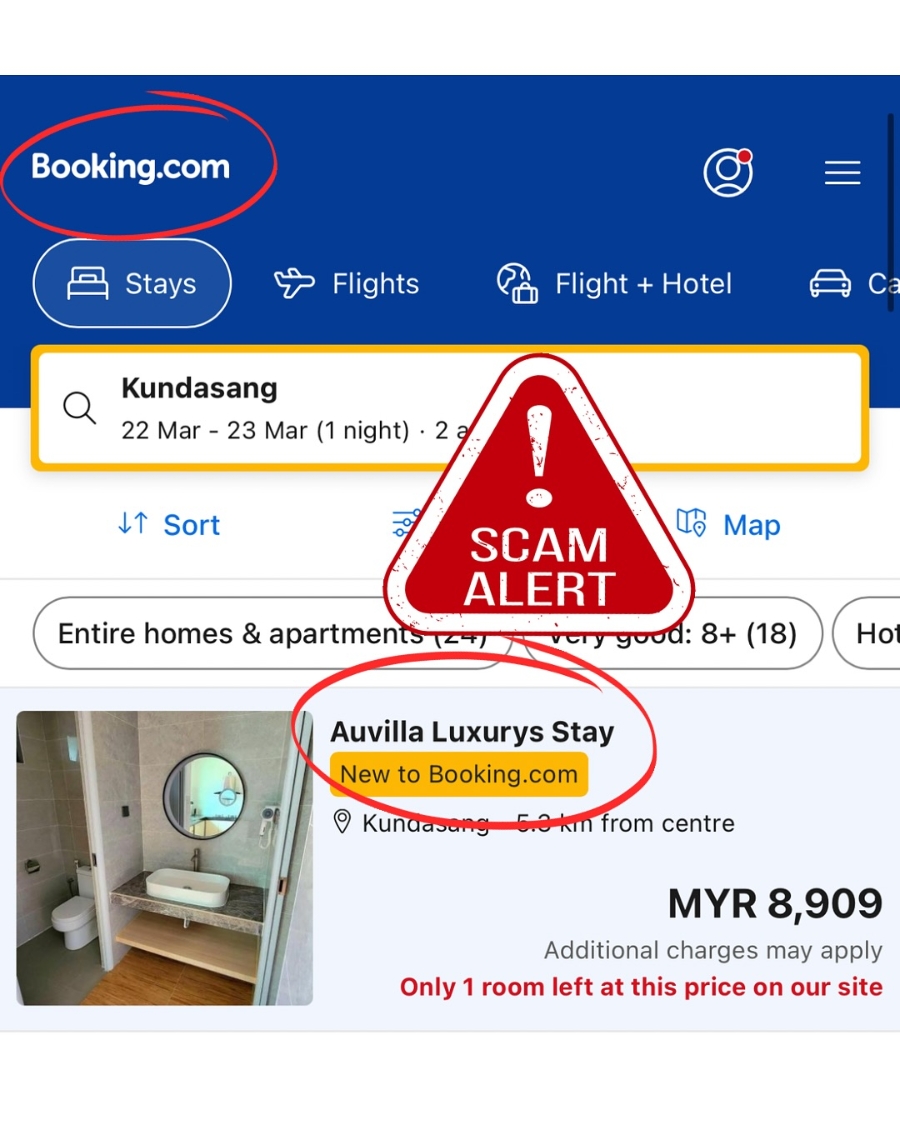
Task: Switch to the Flights tab
Action: point(347,283)
